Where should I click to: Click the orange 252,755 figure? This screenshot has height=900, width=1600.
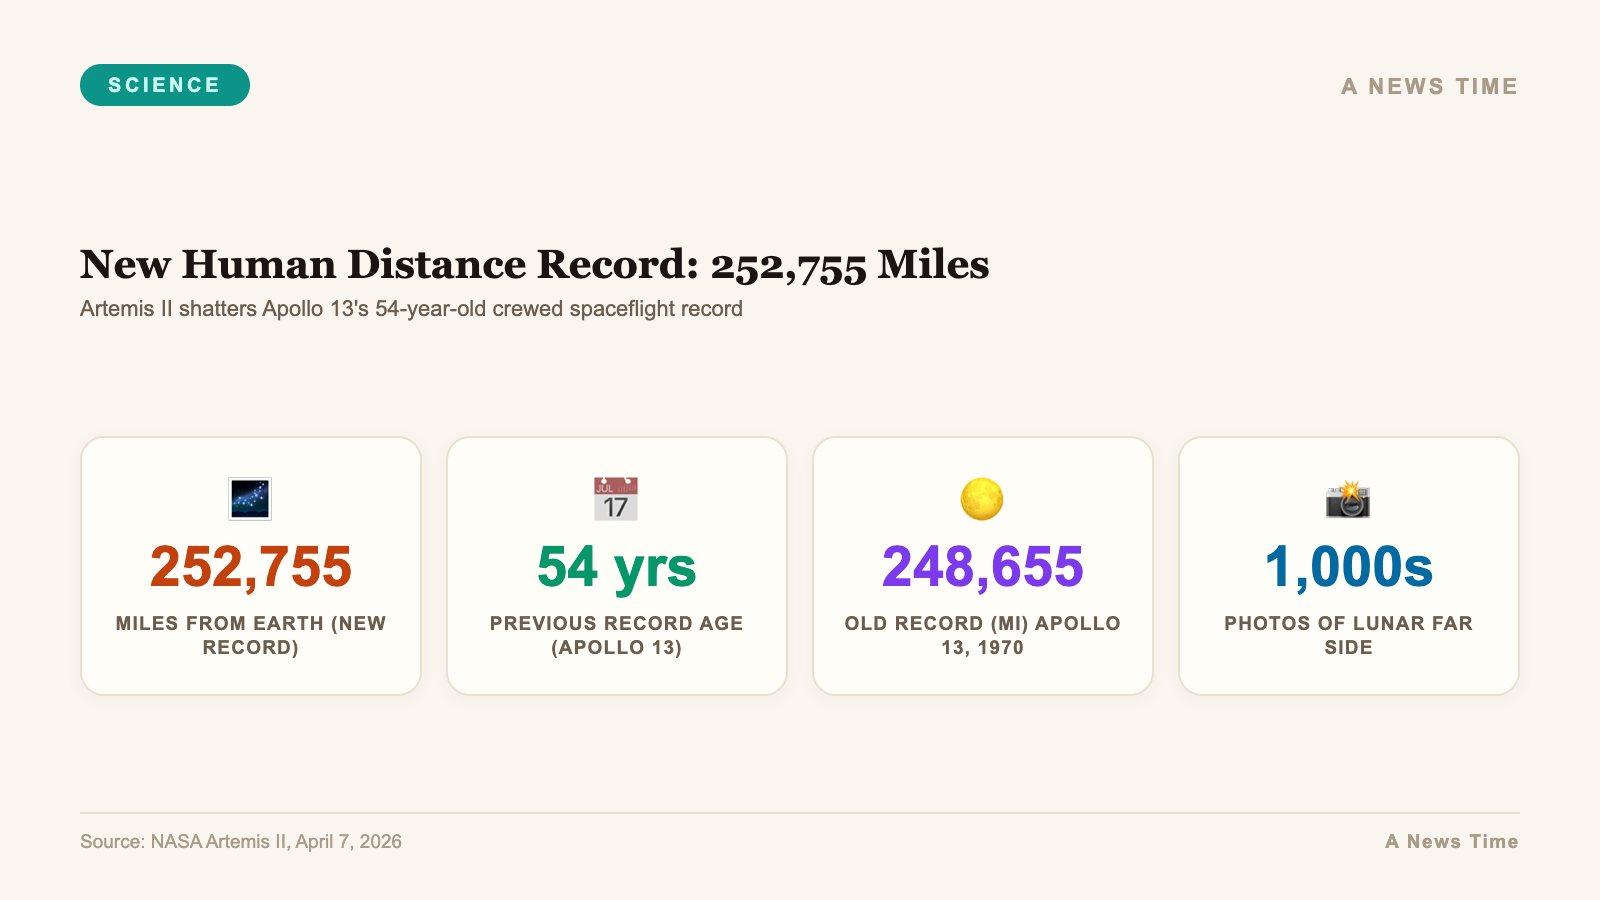[x=251, y=567]
